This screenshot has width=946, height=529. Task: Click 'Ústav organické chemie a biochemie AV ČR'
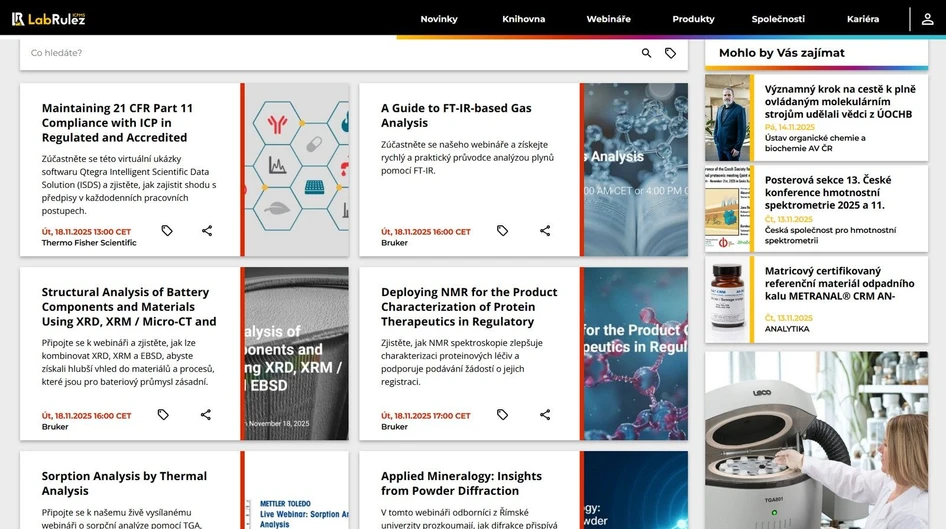(815, 143)
